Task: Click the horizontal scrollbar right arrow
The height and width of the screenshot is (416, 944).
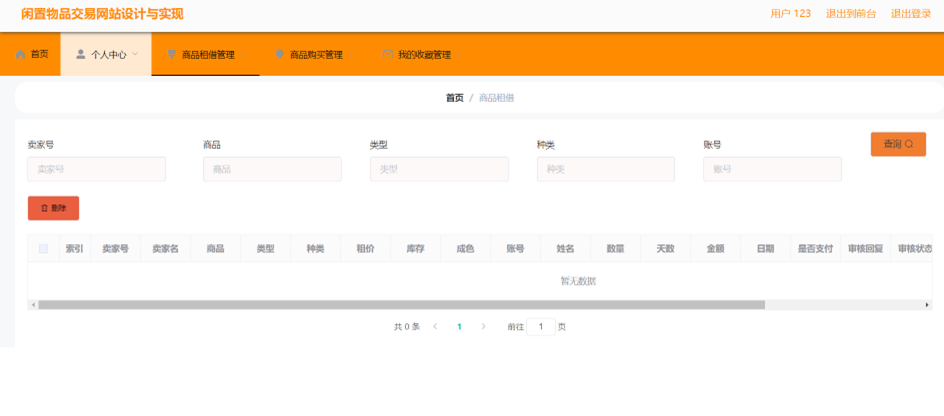Action: click(x=927, y=305)
